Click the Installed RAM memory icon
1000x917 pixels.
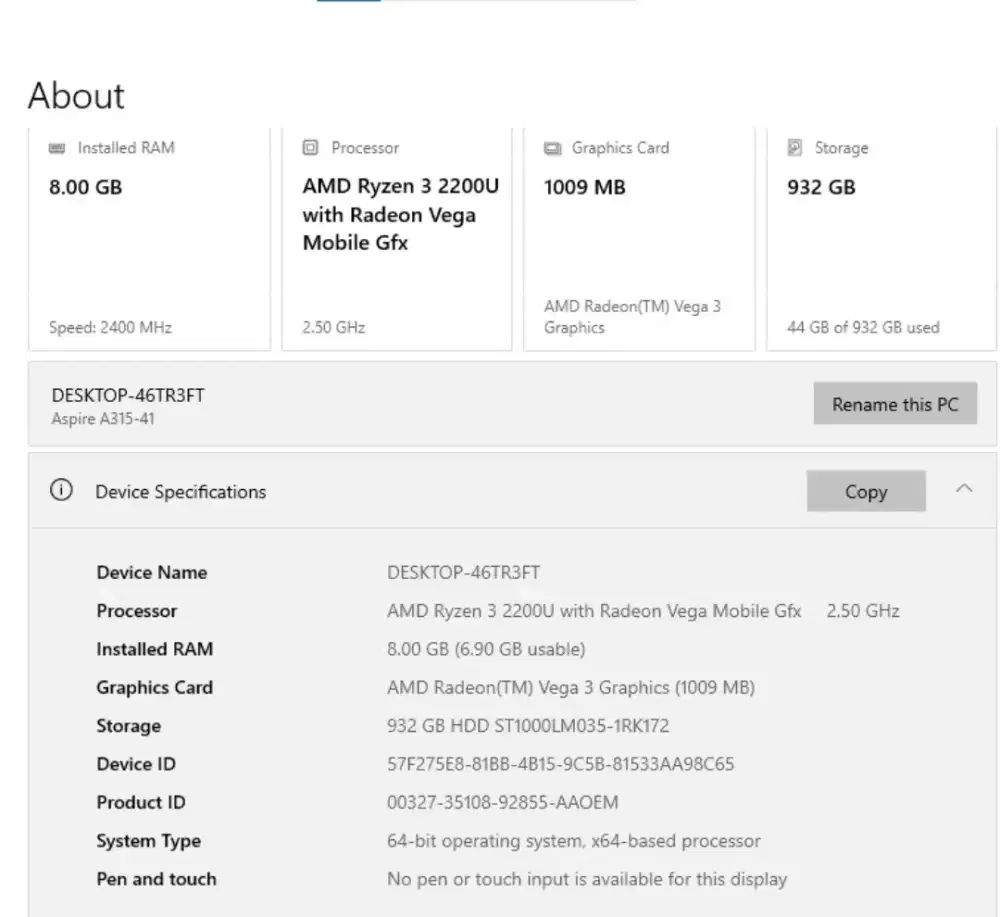point(57,147)
